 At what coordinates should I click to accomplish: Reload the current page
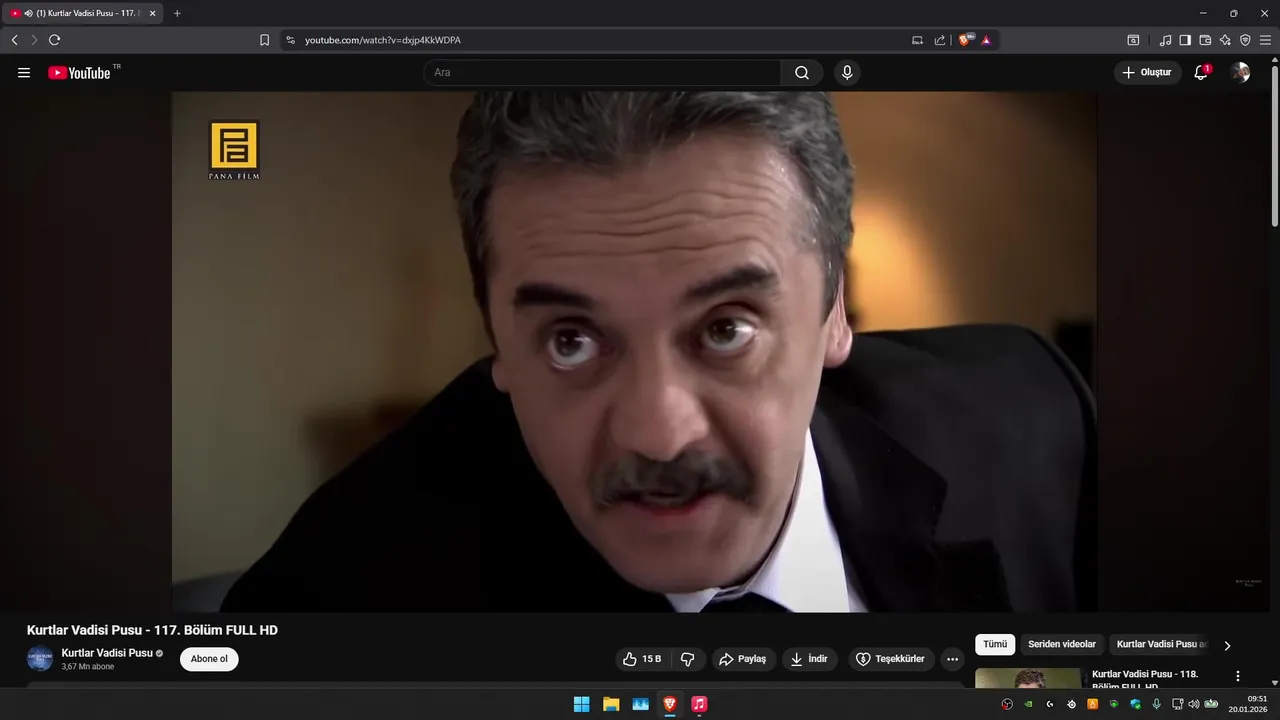55,40
